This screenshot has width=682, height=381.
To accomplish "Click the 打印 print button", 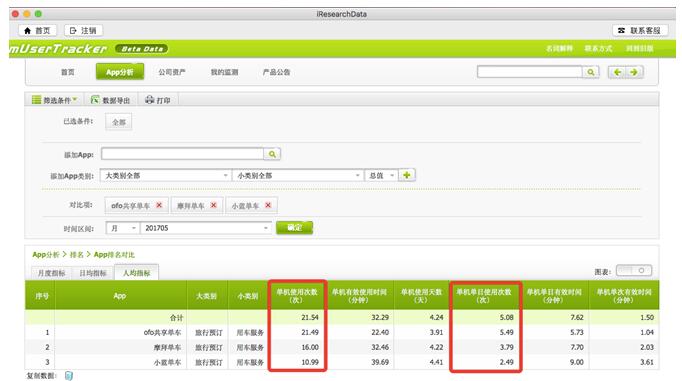I will (157, 100).
